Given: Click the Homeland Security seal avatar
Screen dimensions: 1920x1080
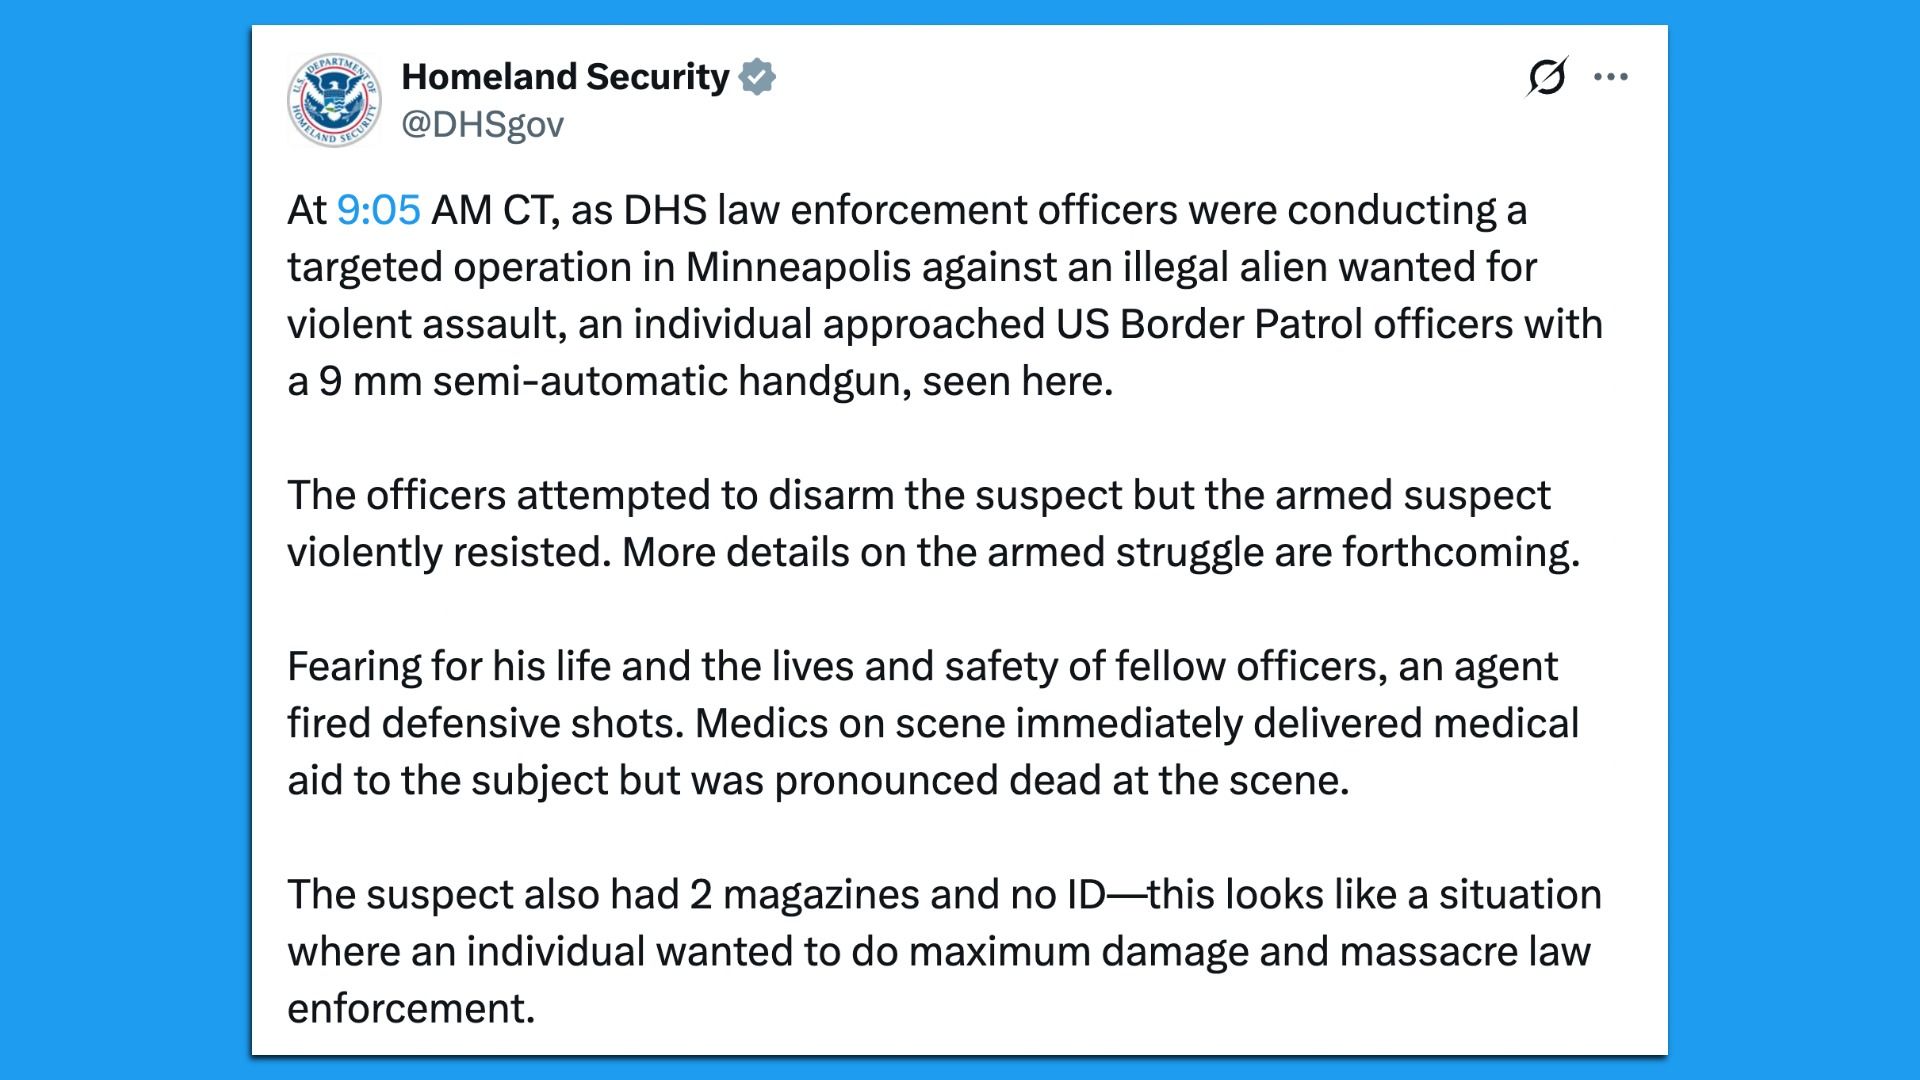Looking at the screenshot, I should 334,100.
